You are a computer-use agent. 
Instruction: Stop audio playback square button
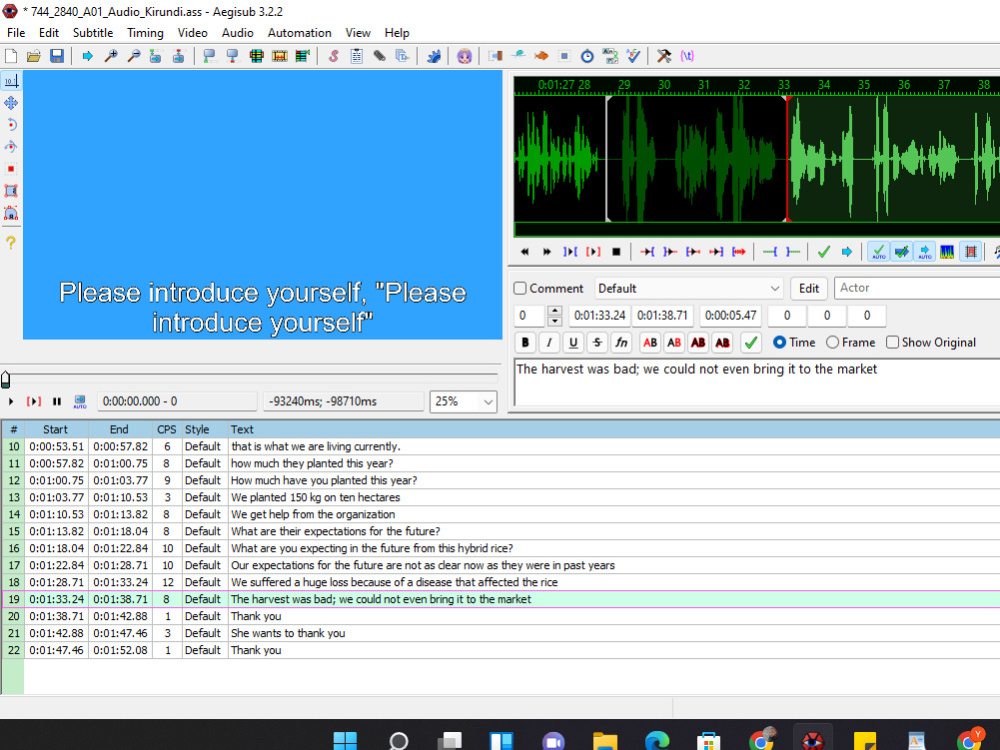[x=616, y=252]
